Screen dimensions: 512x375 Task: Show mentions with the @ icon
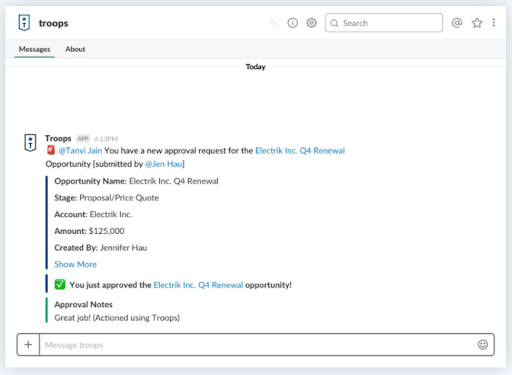click(x=457, y=23)
